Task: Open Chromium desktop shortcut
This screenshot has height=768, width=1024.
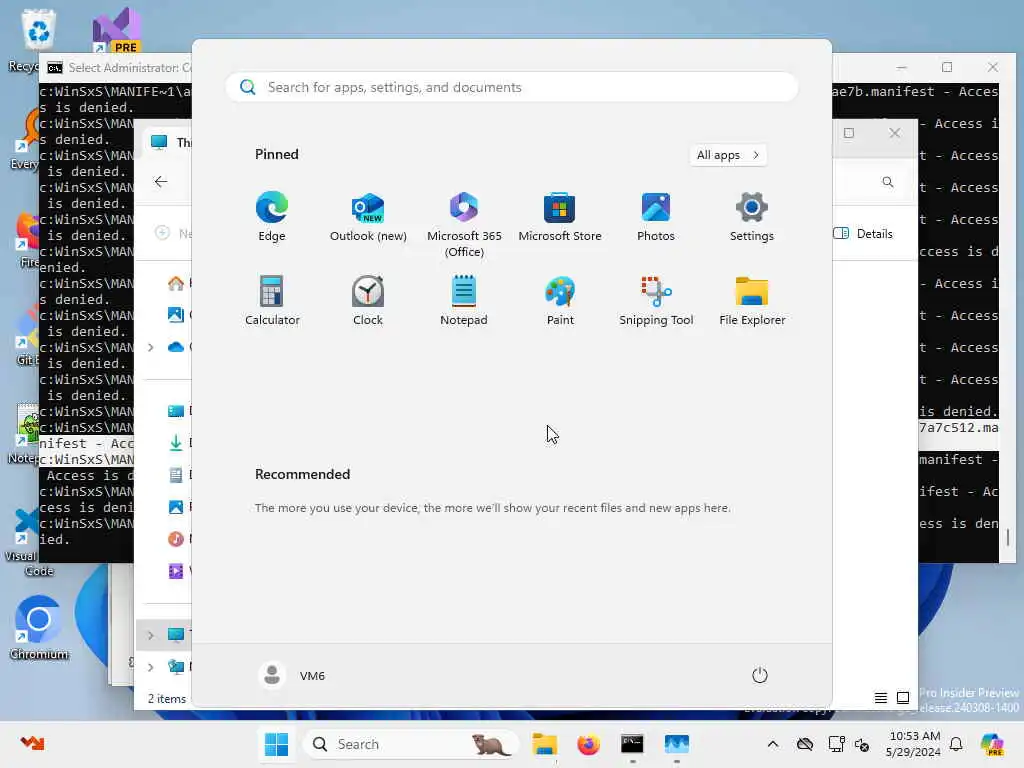Action: pos(39,627)
